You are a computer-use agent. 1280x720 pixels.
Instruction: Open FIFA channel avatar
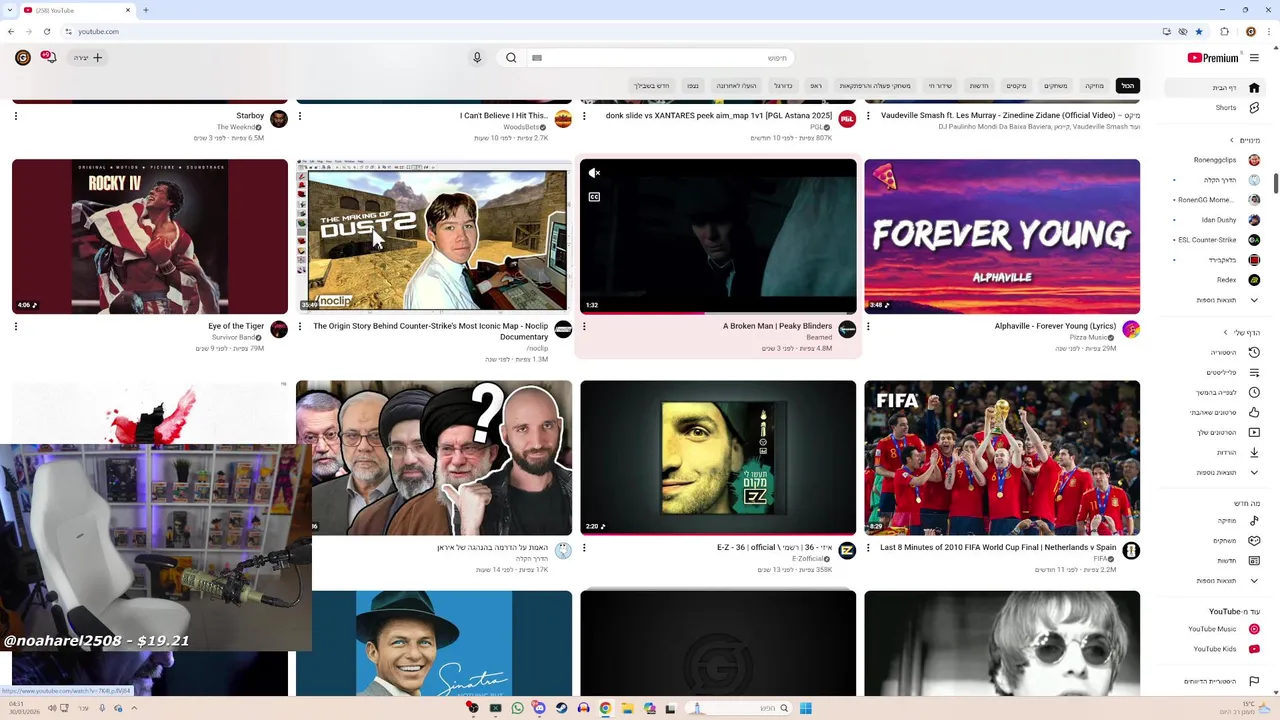pos(1131,551)
